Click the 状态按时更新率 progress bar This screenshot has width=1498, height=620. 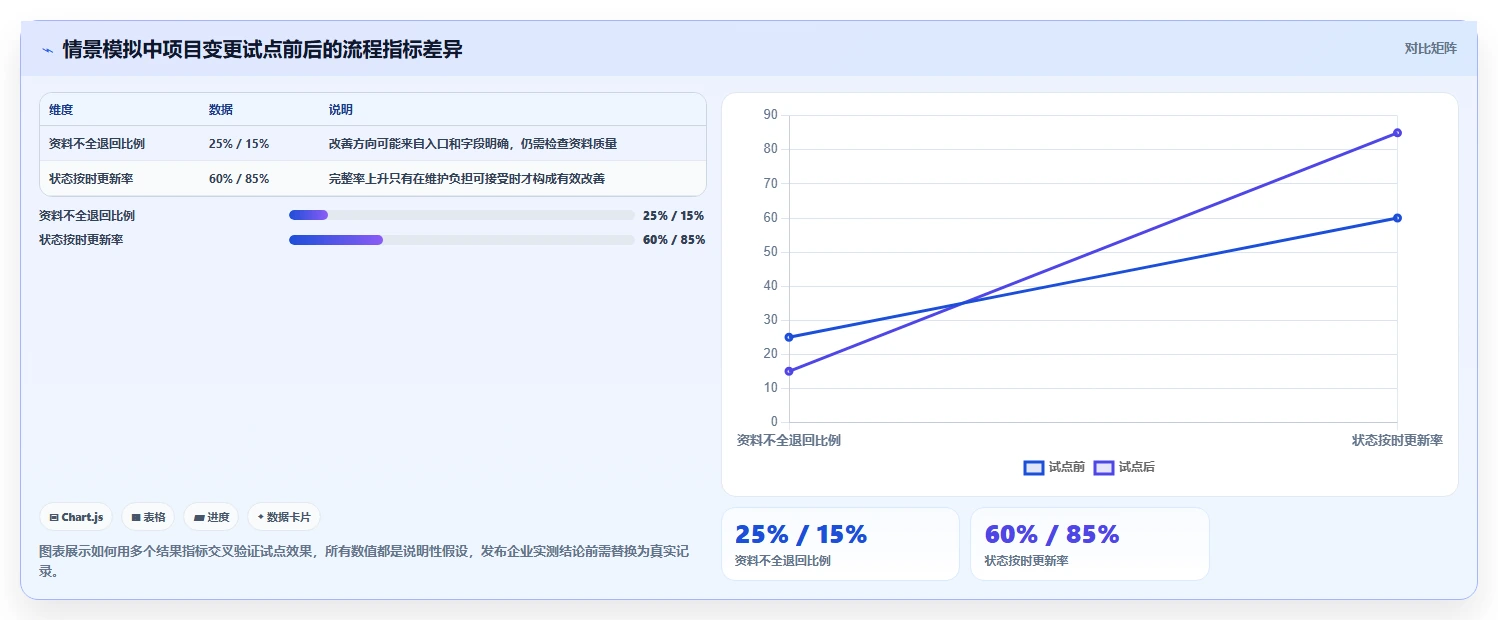point(462,240)
